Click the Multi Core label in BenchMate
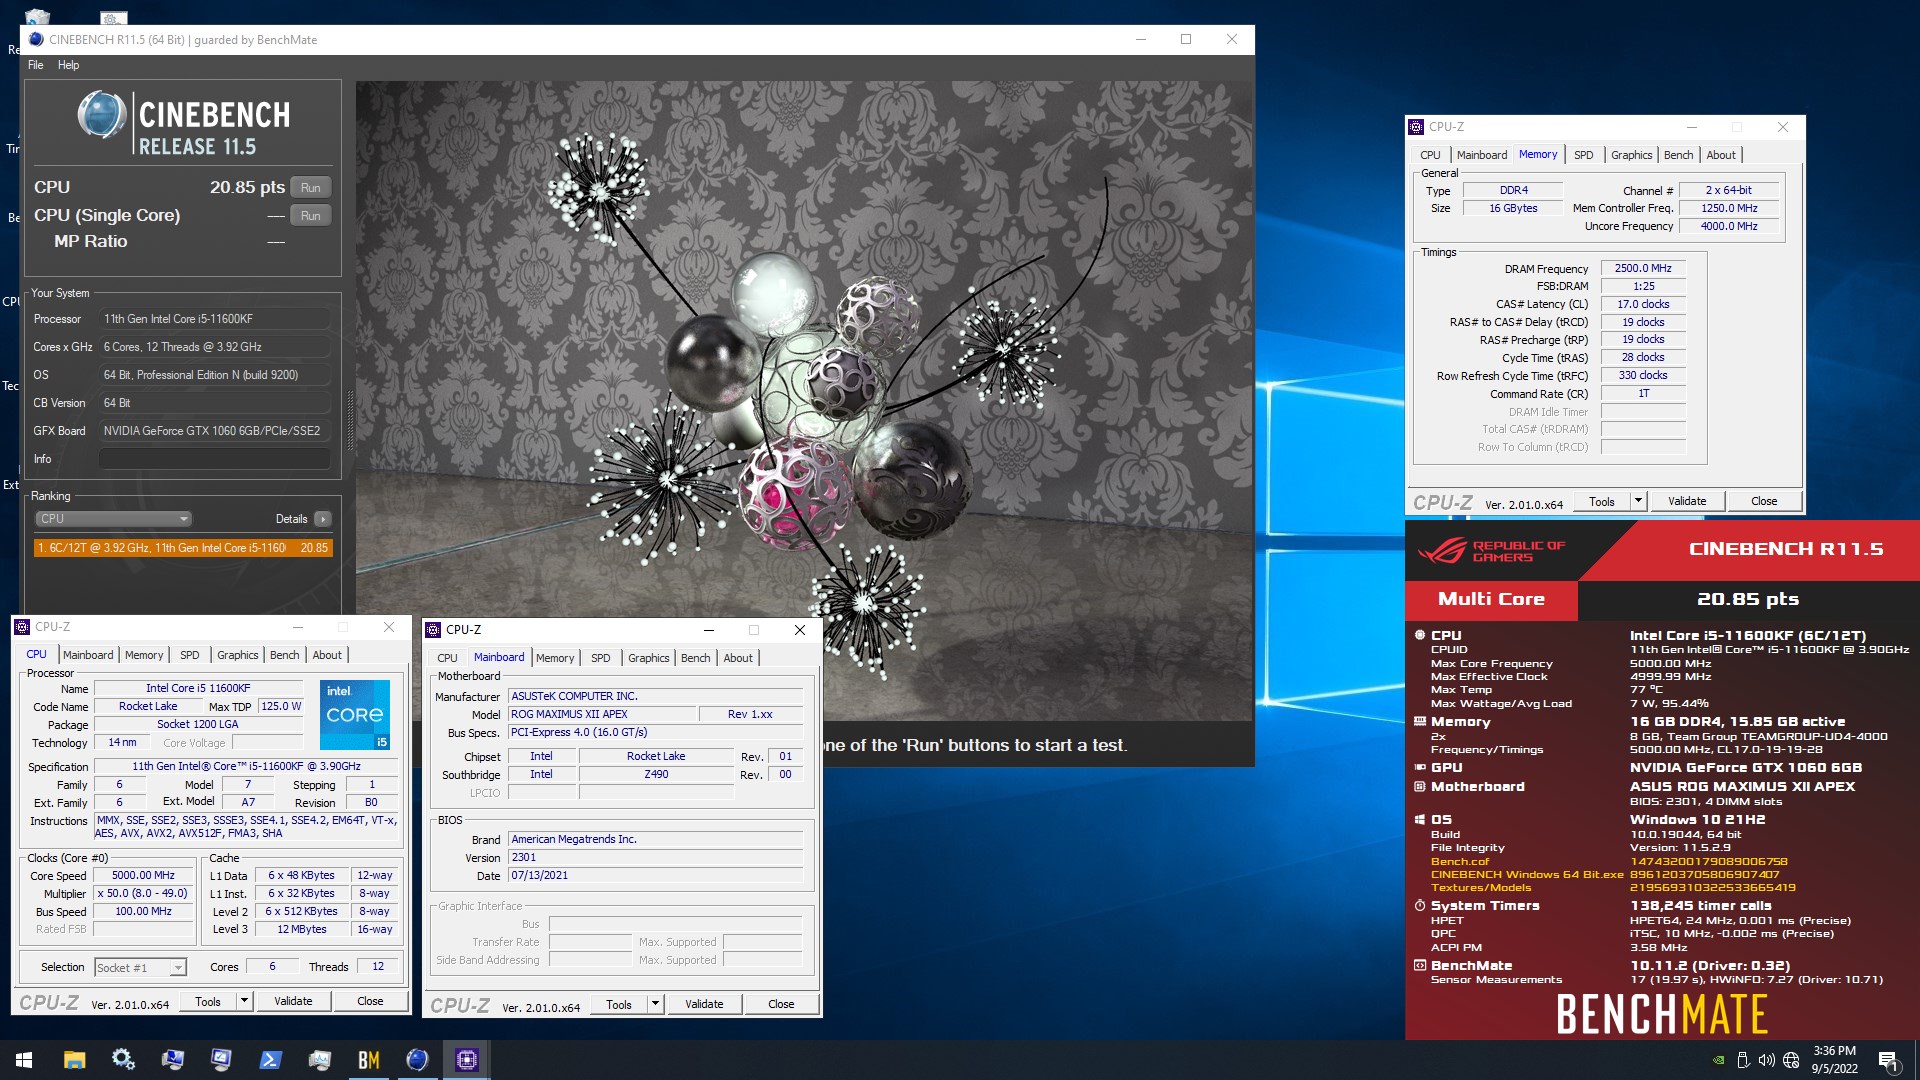 pyautogui.click(x=1491, y=599)
